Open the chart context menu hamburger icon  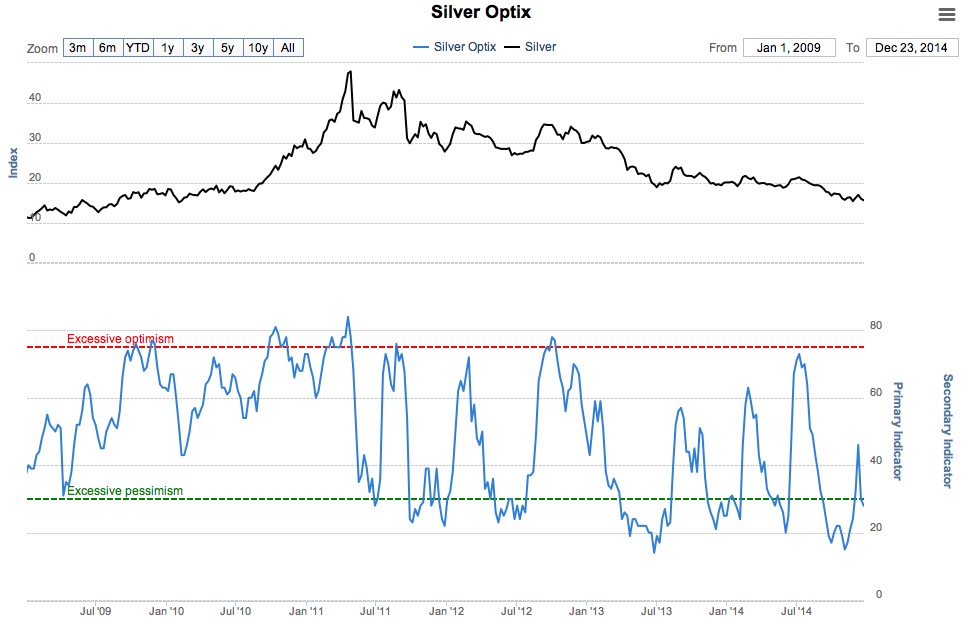pyautogui.click(x=946, y=14)
